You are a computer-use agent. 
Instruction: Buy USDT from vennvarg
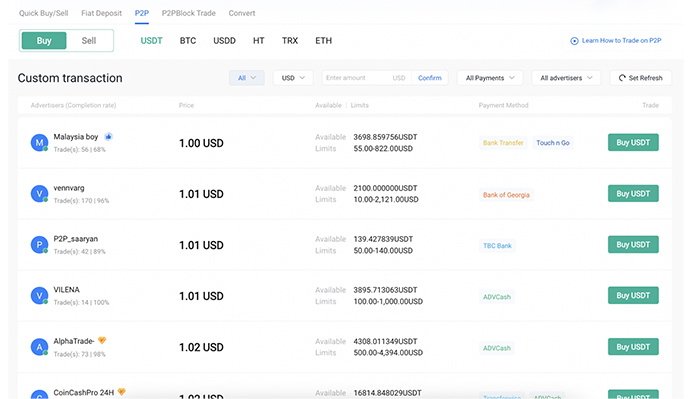pos(633,193)
